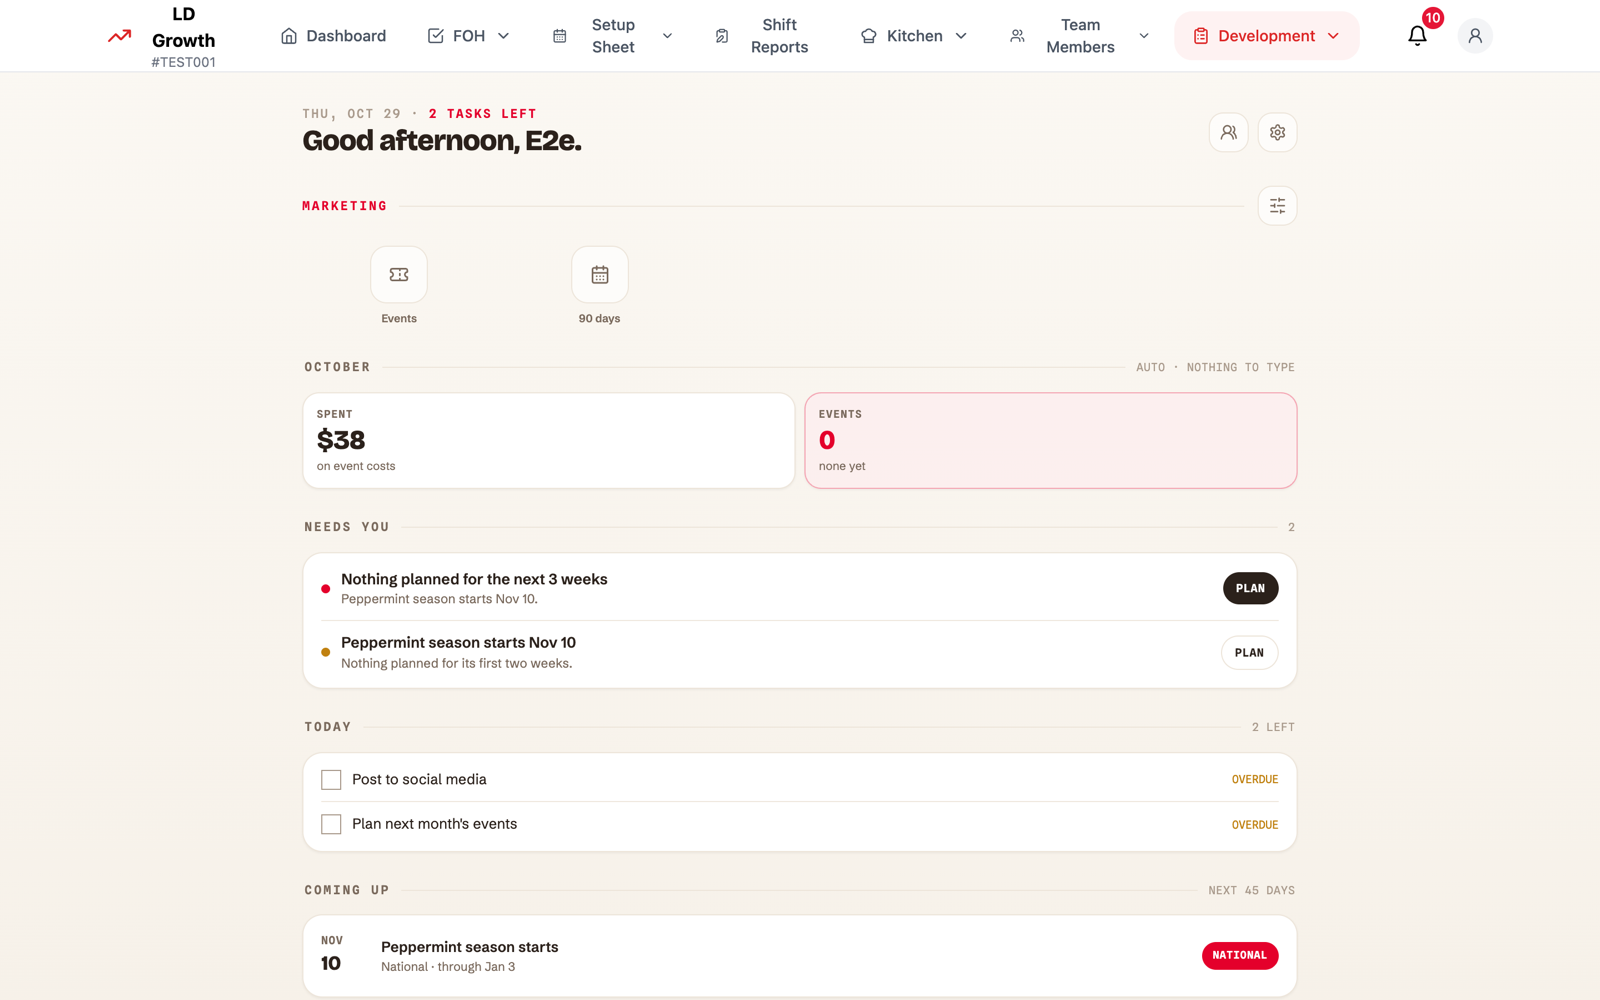Click the people icon beside the greeting
Image resolution: width=1600 pixels, height=1000 pixels.
[x=1228, y=132]
